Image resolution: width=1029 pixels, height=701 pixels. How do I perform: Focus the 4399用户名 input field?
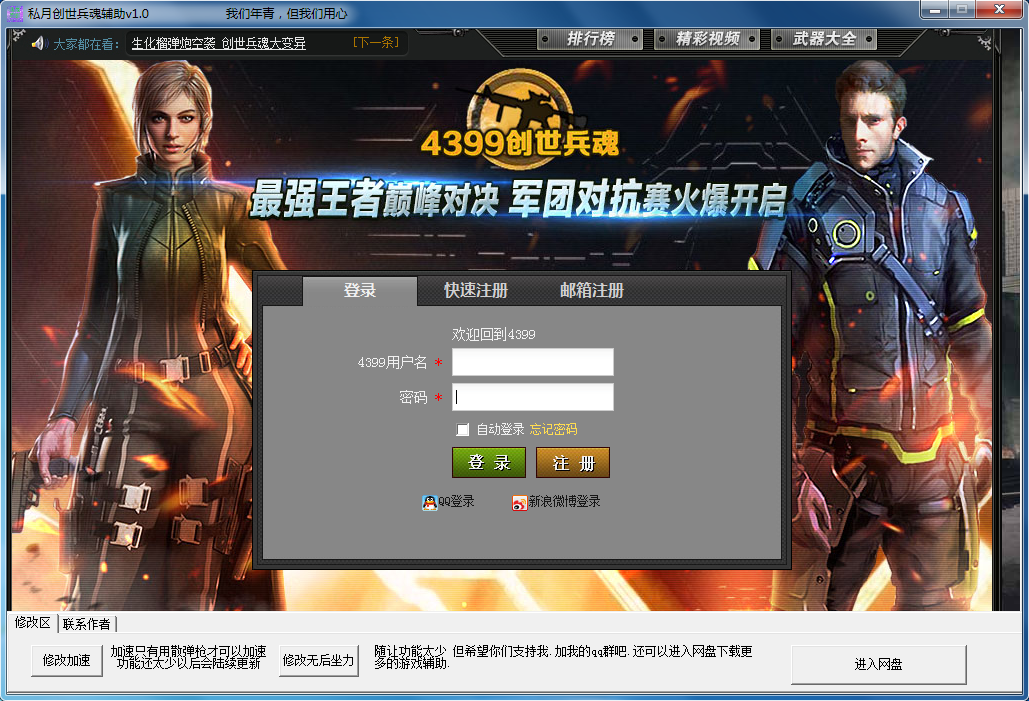click(x=533, y=362)
